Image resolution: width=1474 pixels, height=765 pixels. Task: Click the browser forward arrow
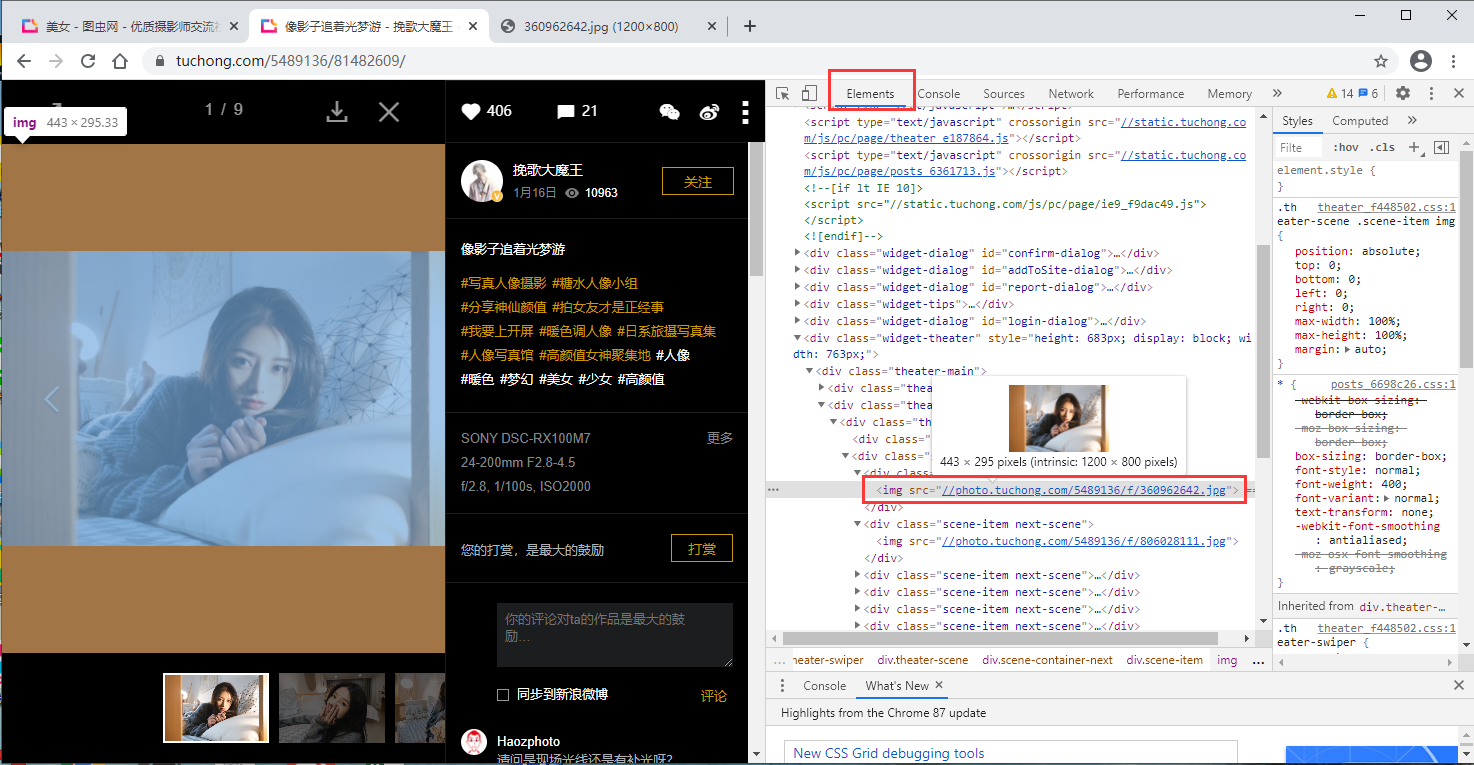[56, 61]
